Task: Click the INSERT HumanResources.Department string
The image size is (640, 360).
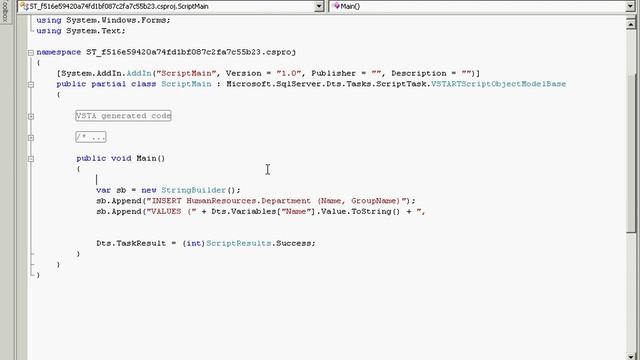Action: [x=276, y=201]
